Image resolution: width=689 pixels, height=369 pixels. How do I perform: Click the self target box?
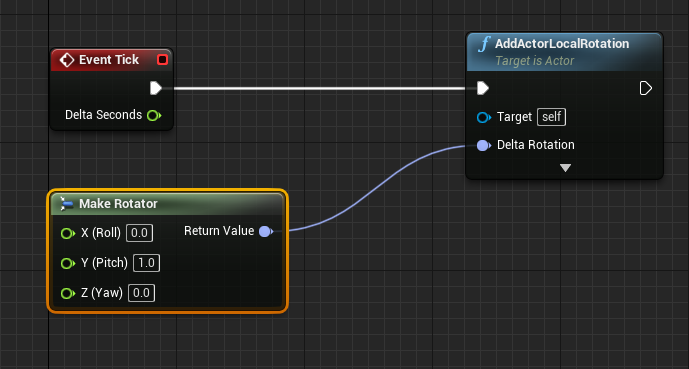(551, 117)
